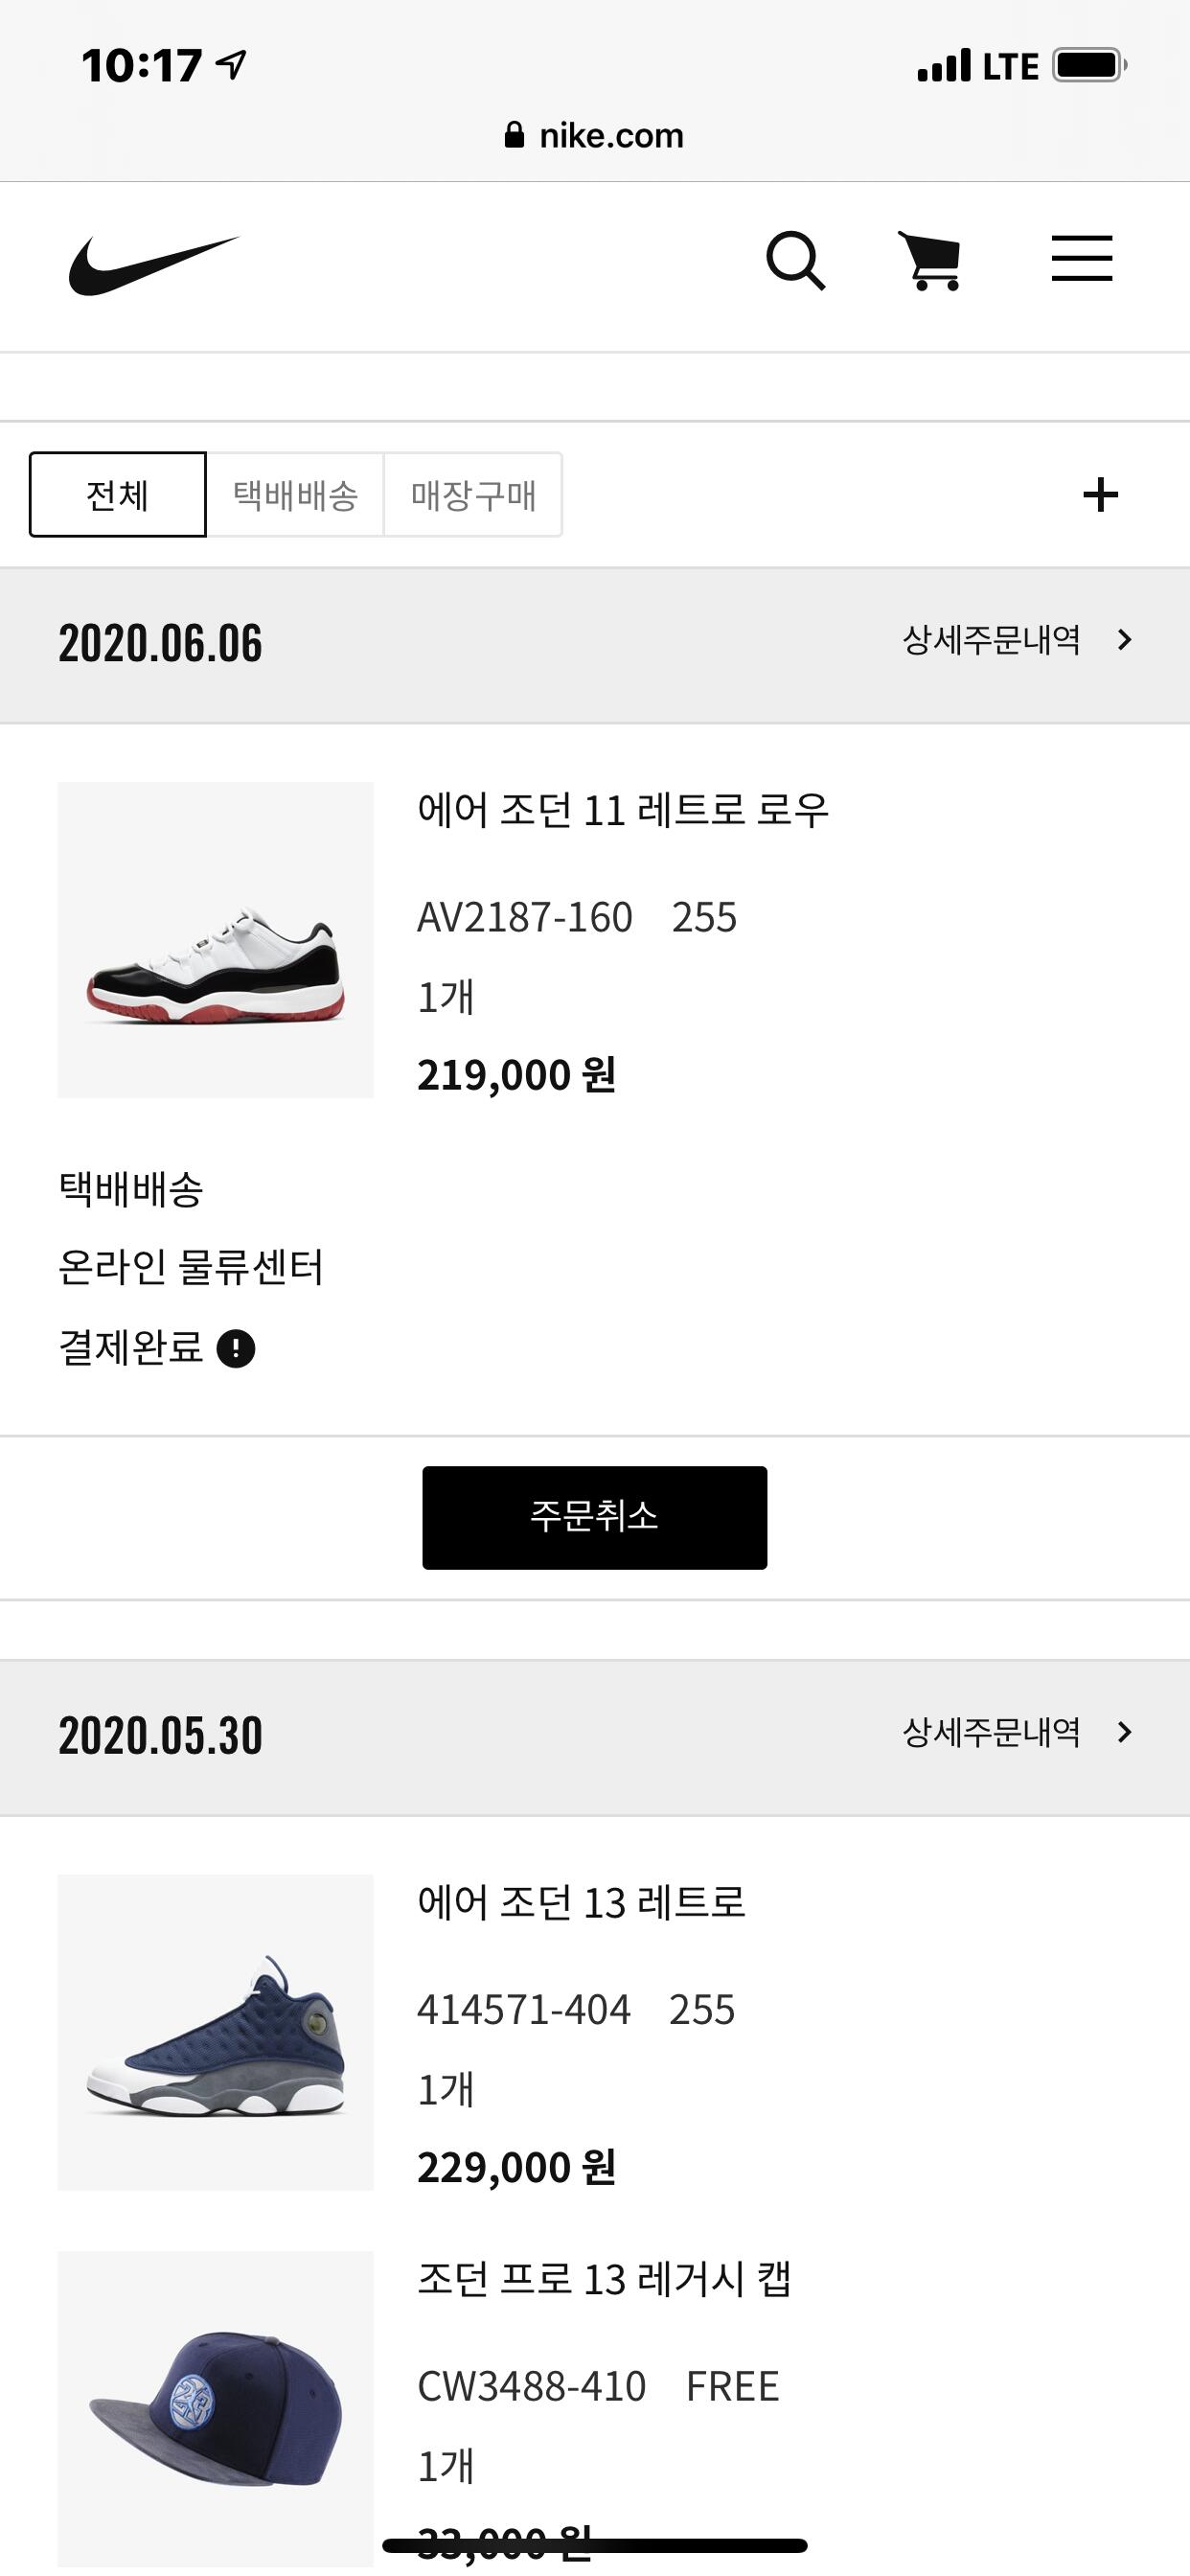Image resolution: width=1190 pixels, height=2576 pixels.
Task: Open 2020.05.30 order details chevron
Action: [x=1125, y=1733]
